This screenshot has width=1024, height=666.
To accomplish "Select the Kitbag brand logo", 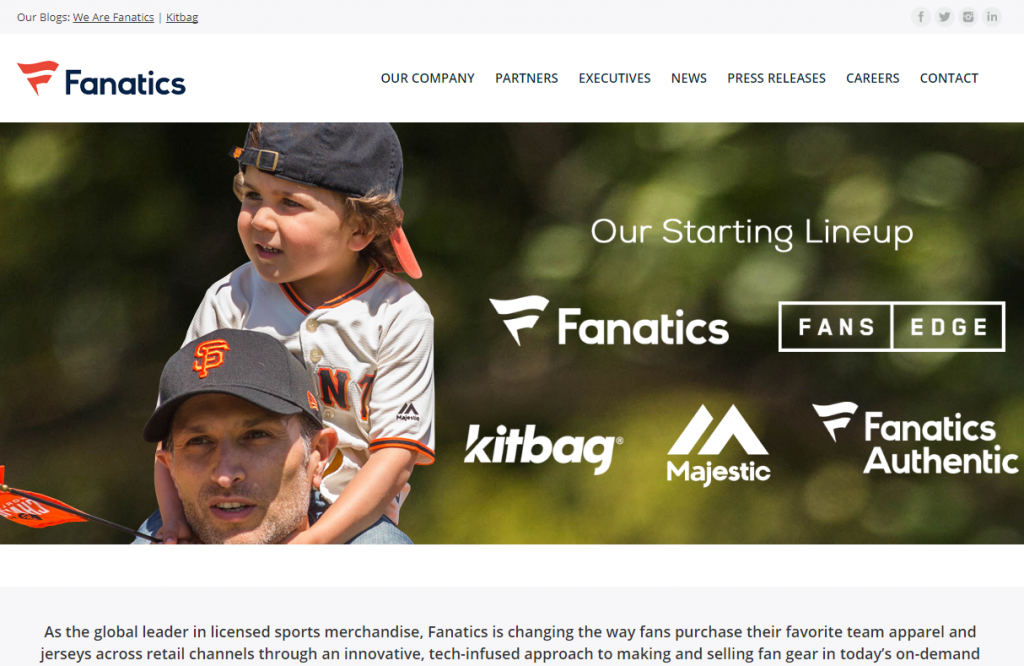I will click(543, 448).
